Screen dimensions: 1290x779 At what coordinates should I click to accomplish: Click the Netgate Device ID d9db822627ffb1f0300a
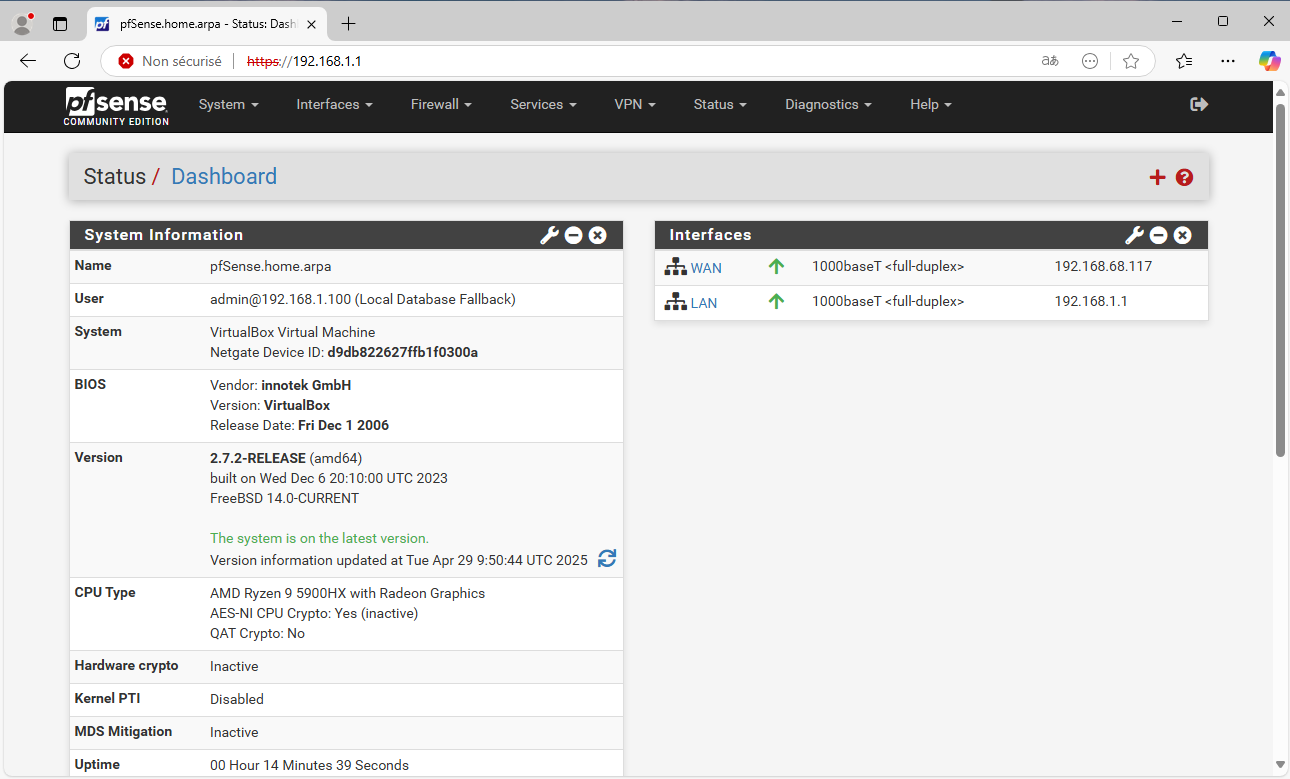coord(403,352)
